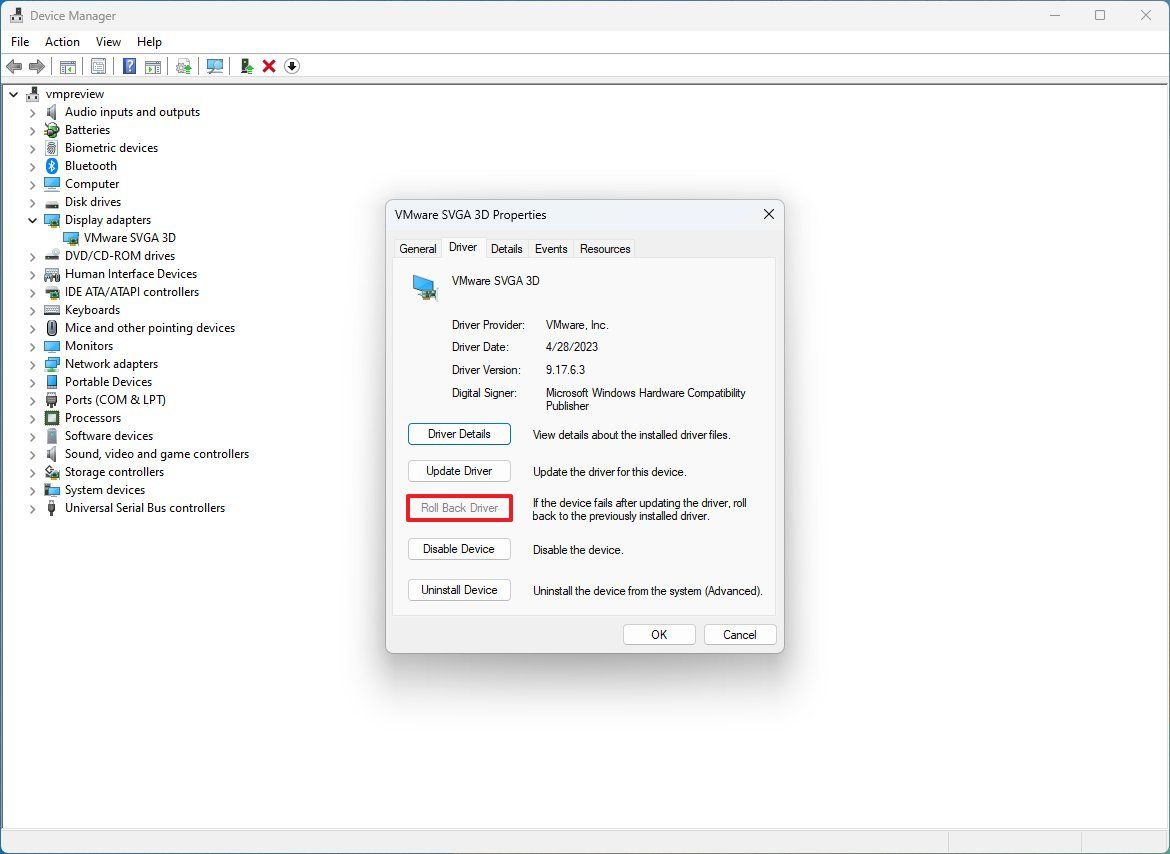Click the Back navigation arrow
1170x854 pixels.
tap(14, 66)
